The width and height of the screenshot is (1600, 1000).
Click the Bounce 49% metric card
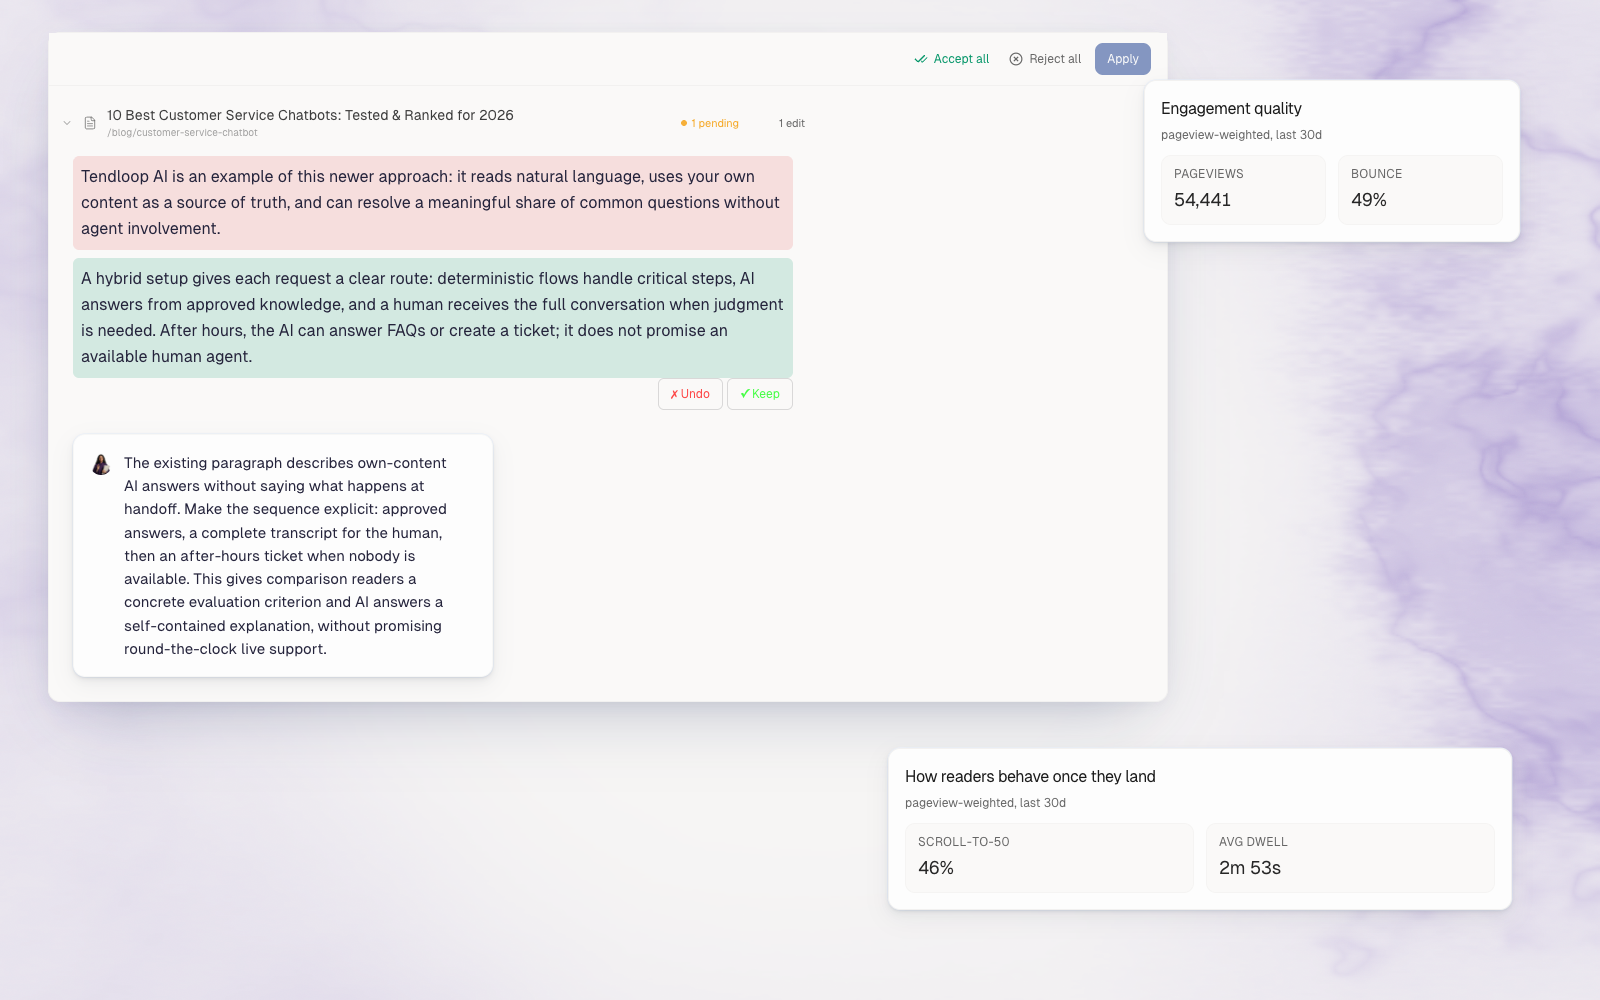(x=1420, y=190)
